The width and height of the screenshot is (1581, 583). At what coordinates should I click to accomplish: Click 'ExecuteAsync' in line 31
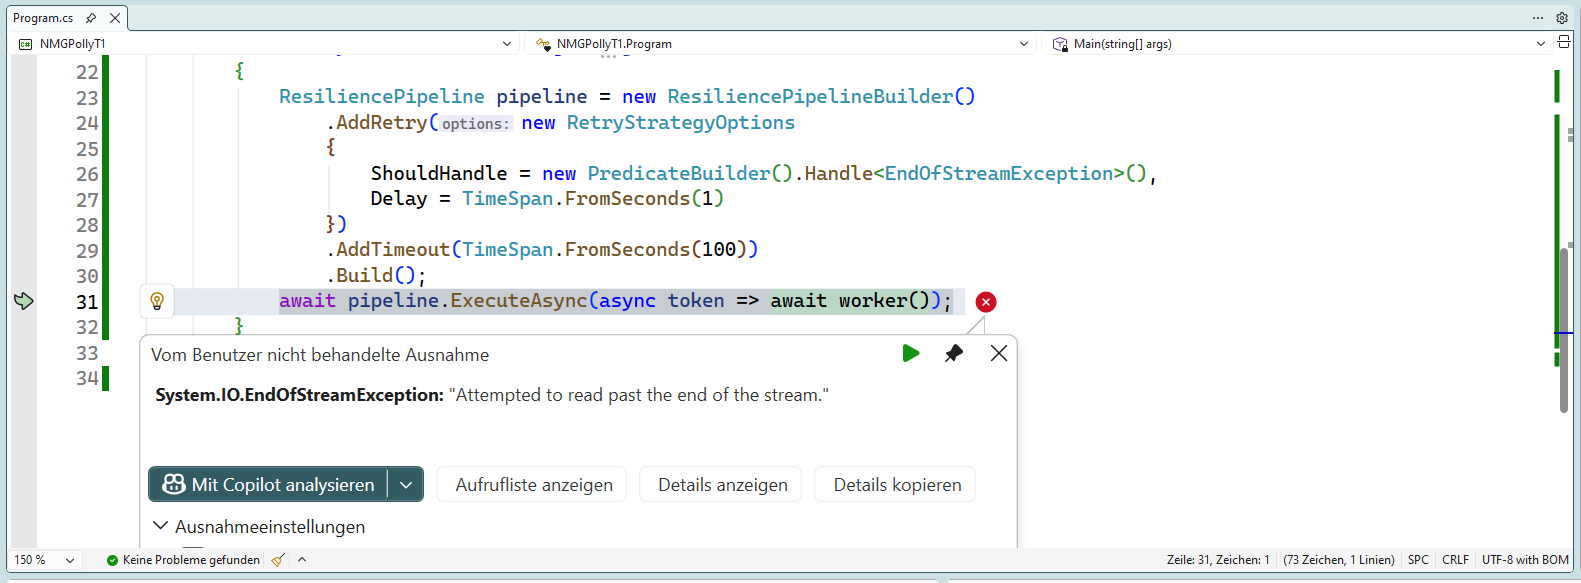(518, 300)
